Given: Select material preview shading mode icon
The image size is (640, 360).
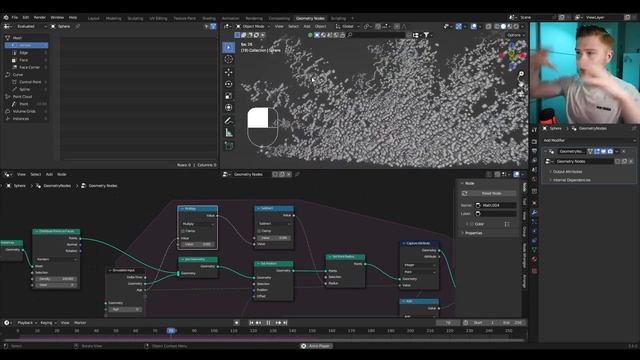Looking at the screenshot, I should [509, 27].
